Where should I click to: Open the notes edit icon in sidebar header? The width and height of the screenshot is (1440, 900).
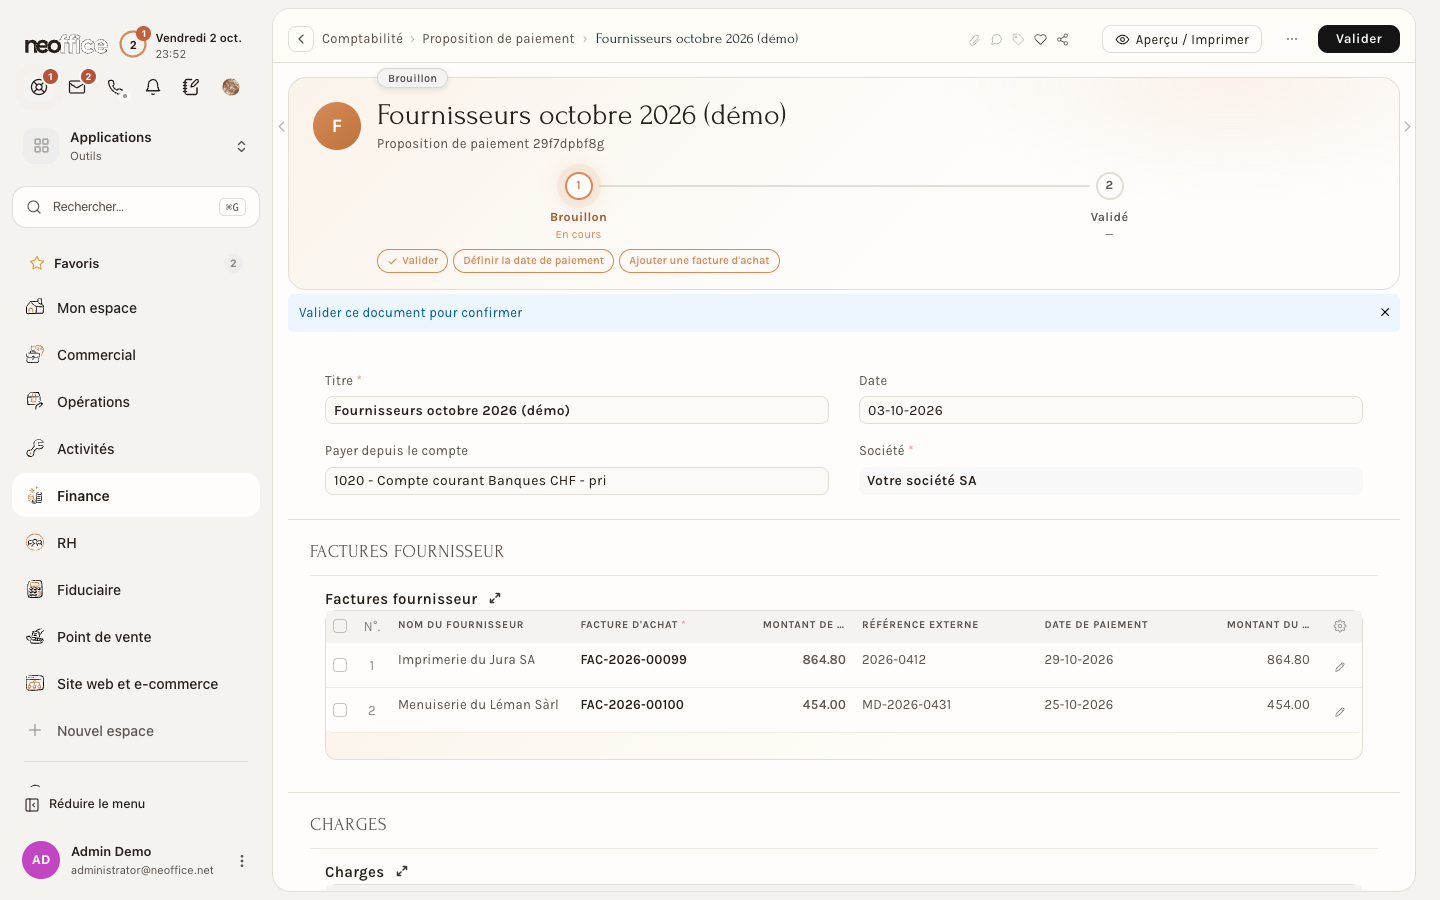pos(191,87)
